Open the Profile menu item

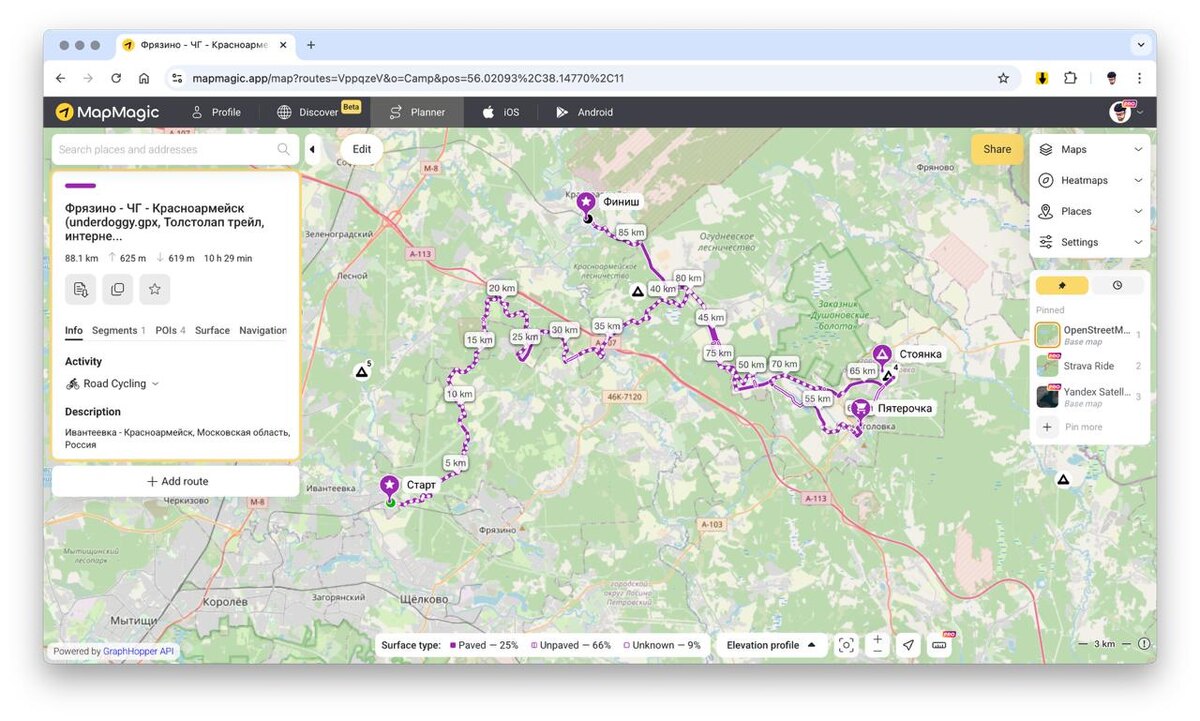216,112
